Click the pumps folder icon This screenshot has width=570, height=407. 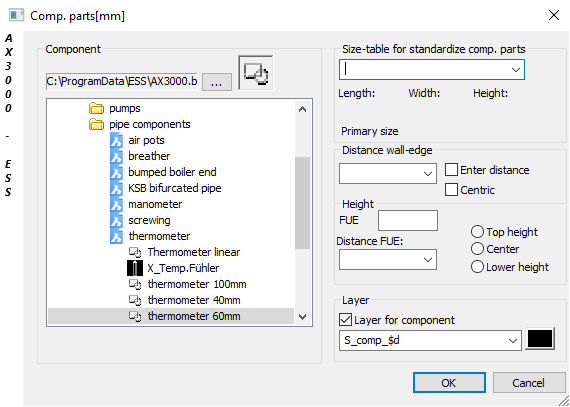96,108
